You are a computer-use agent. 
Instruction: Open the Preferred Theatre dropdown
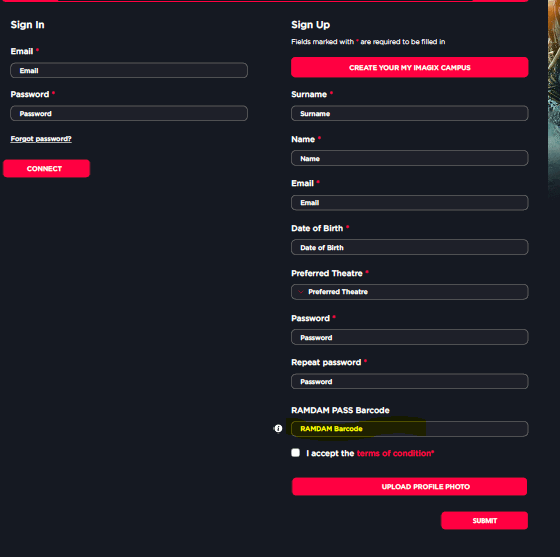point(410,292)
